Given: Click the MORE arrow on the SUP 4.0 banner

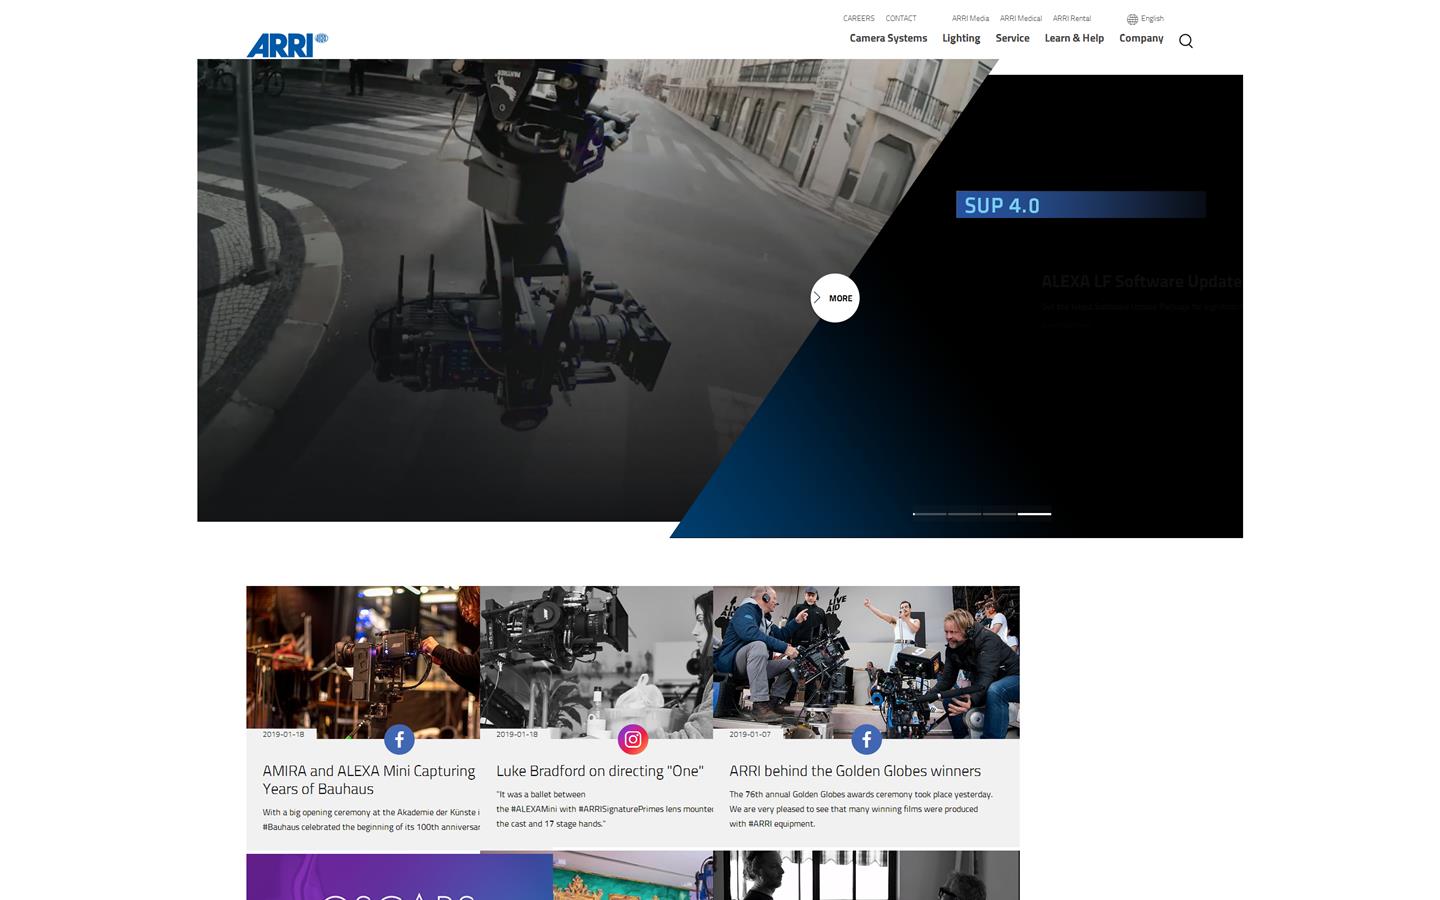Looking at the screenshot, I should [x=835, y=297].
